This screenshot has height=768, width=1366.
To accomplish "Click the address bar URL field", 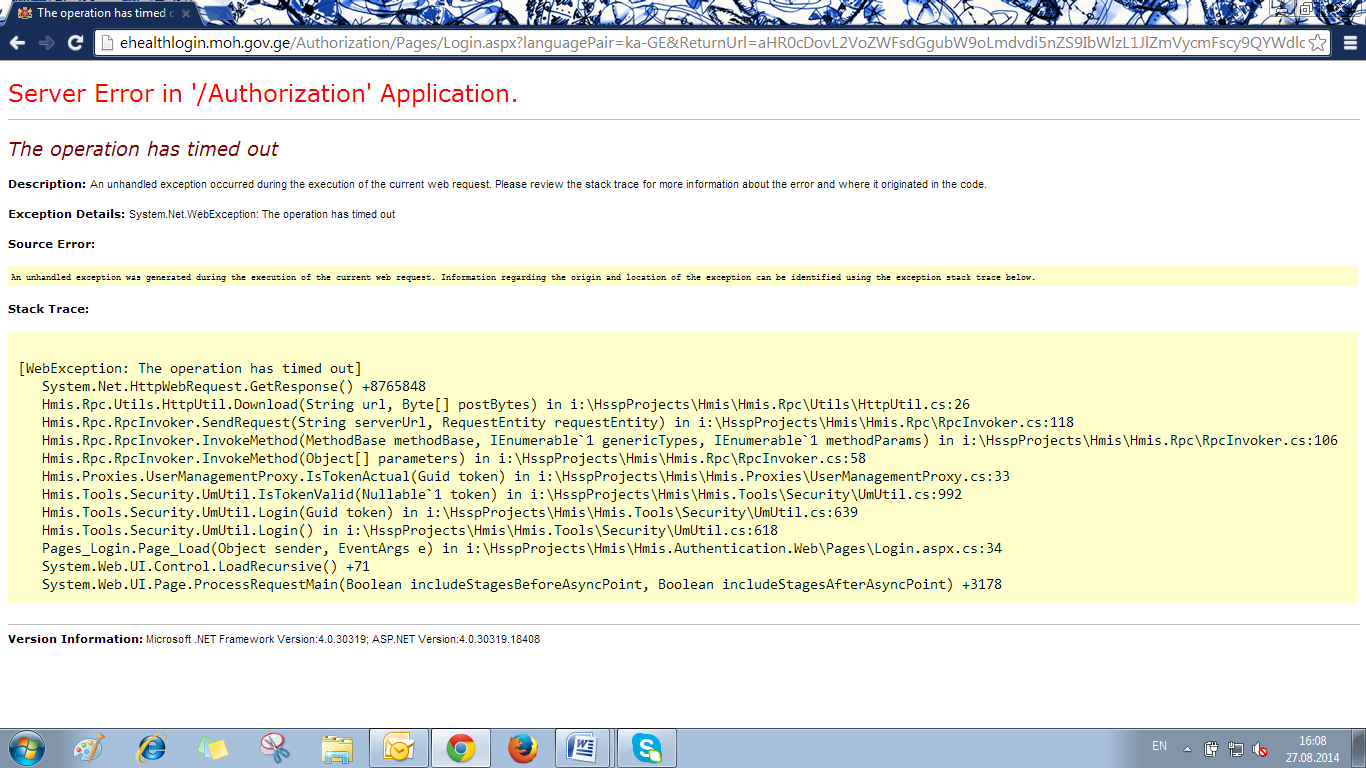I will point(700,43).
